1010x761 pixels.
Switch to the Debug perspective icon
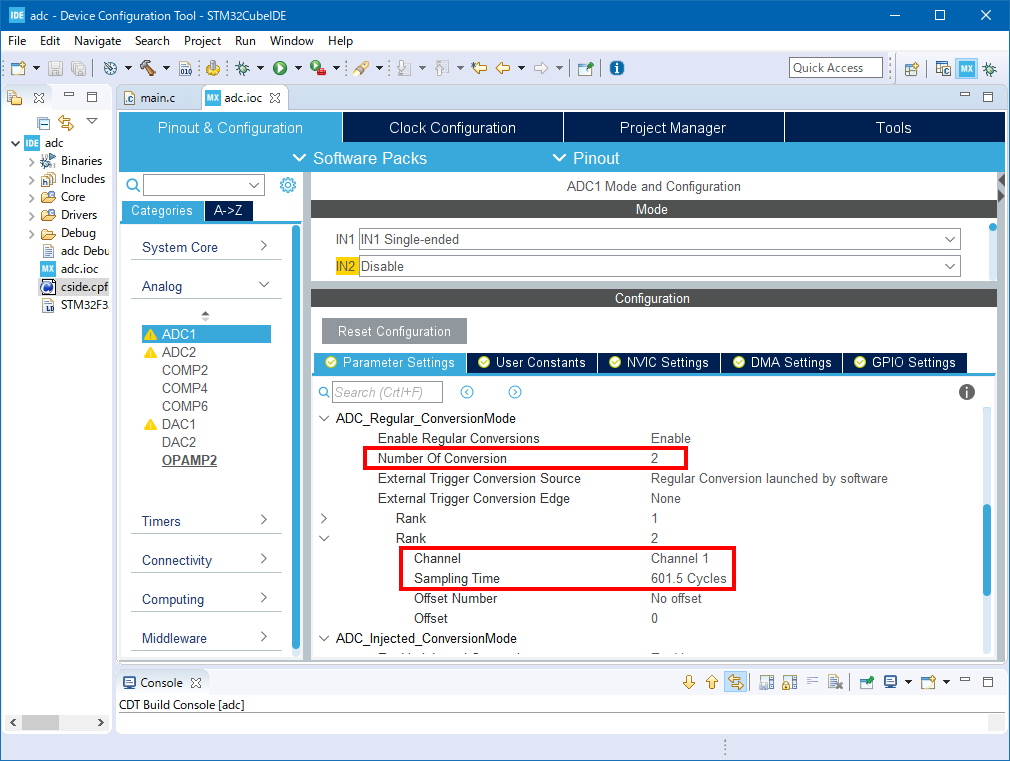[x=990, y=68]
